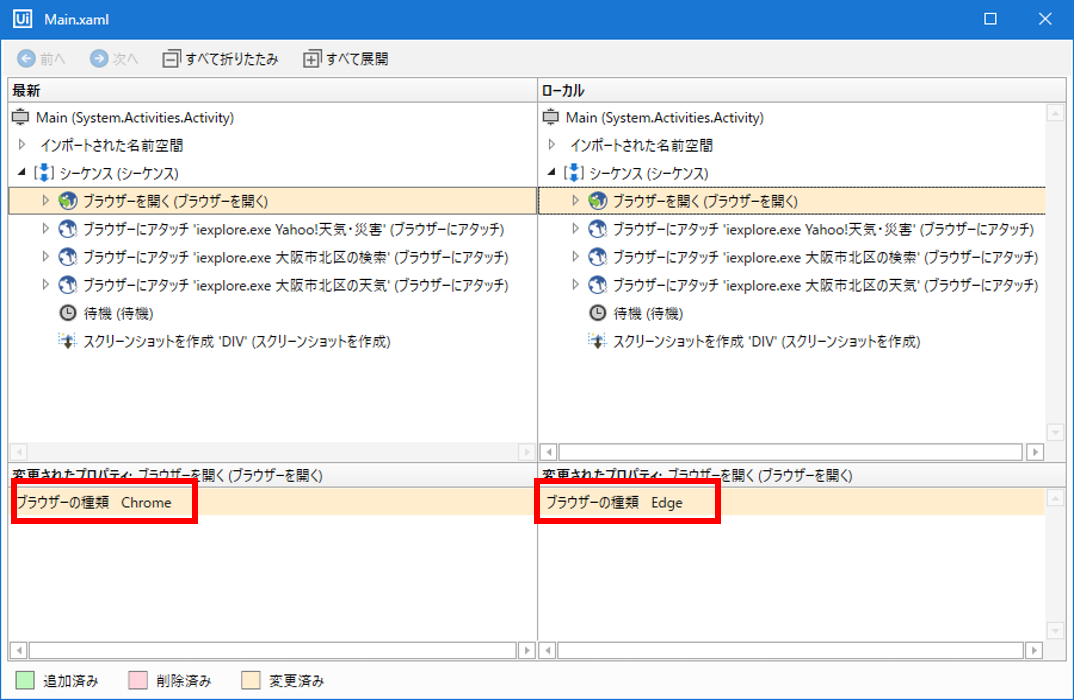Click the clock icon of 待機 in the left pane
Screen dimensions: 1074x700
[x=68, y=313]
